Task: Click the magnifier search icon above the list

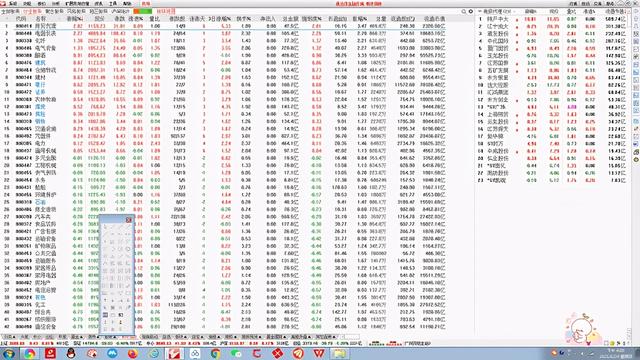Action: [x=464, y=11]
